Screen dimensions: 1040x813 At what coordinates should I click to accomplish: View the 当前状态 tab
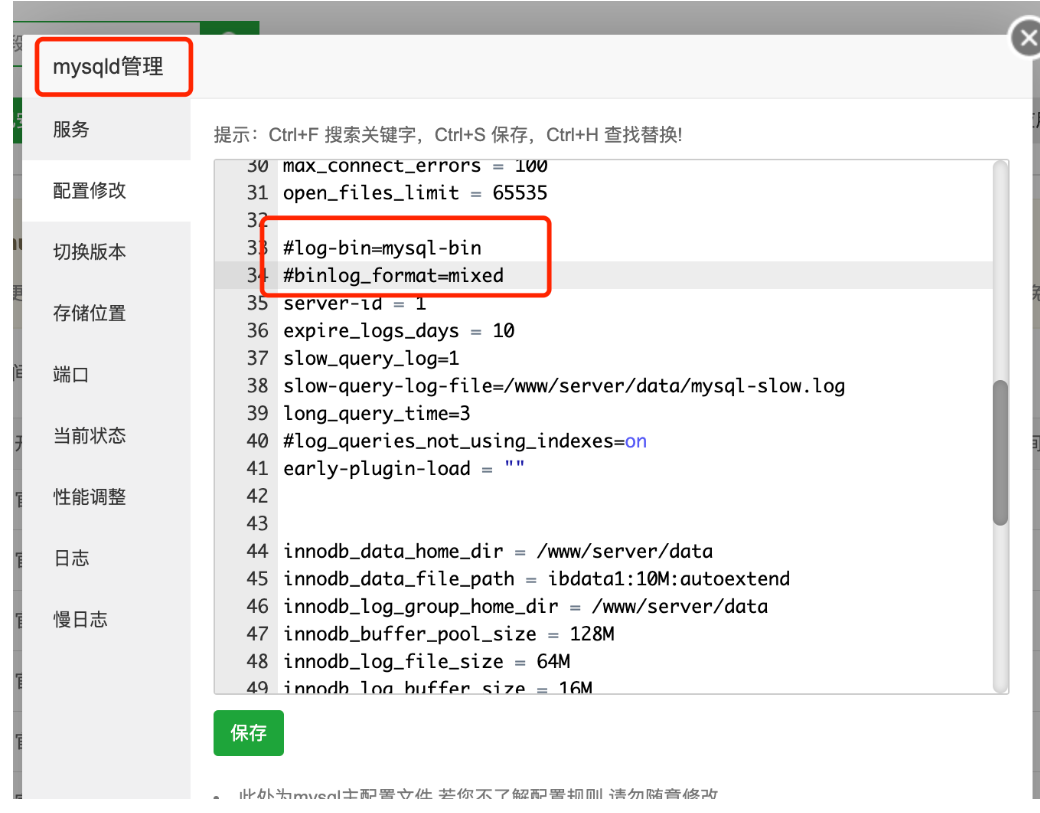[x=89, y=436]
